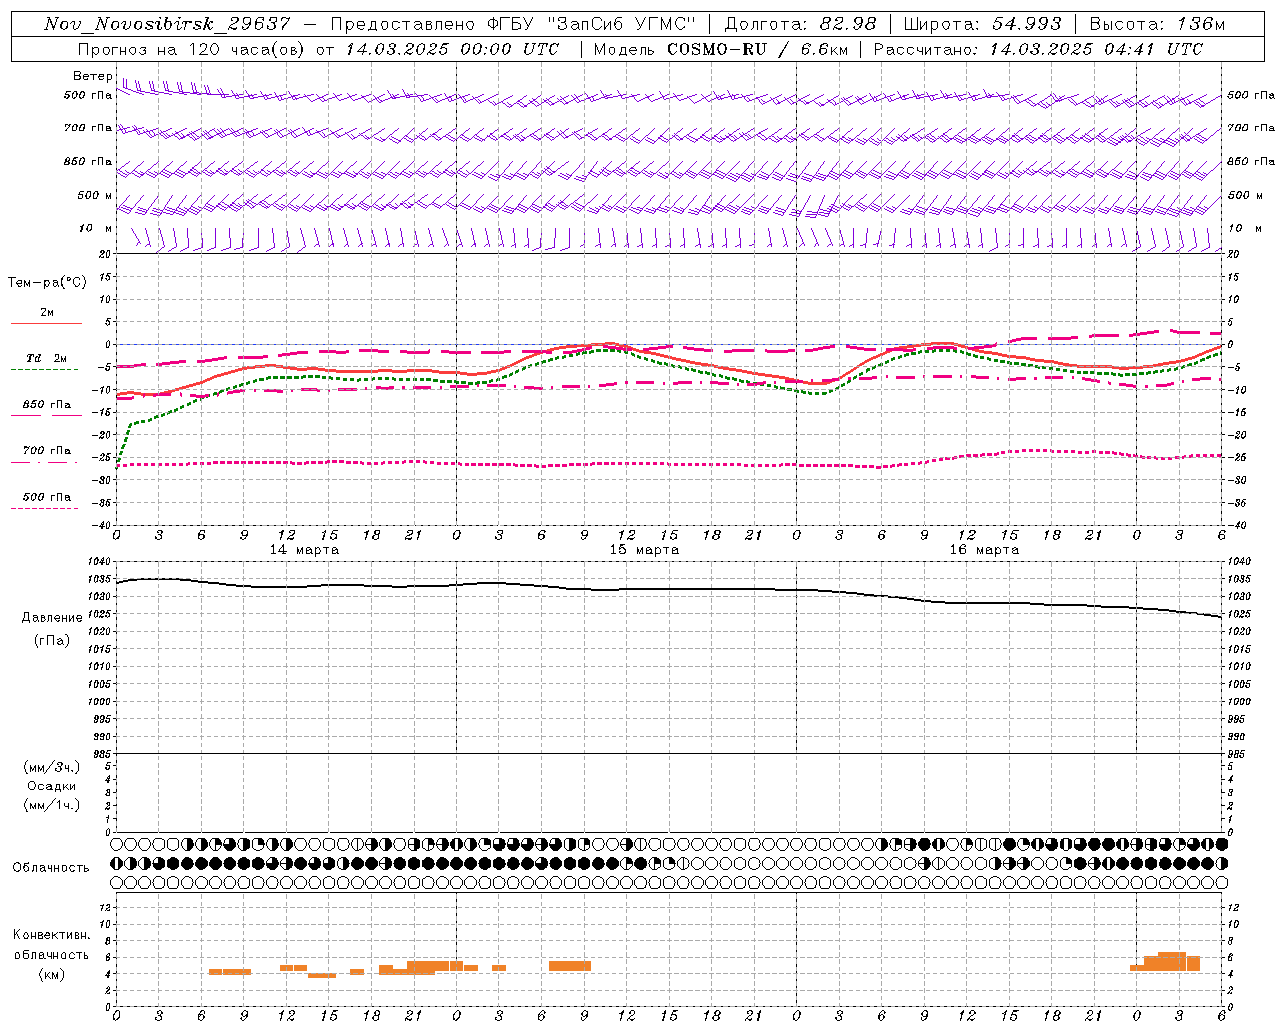Click the red line sample under 2м legend
1280x1024 pixels.
pyautogui.click(x=46, y=323)
